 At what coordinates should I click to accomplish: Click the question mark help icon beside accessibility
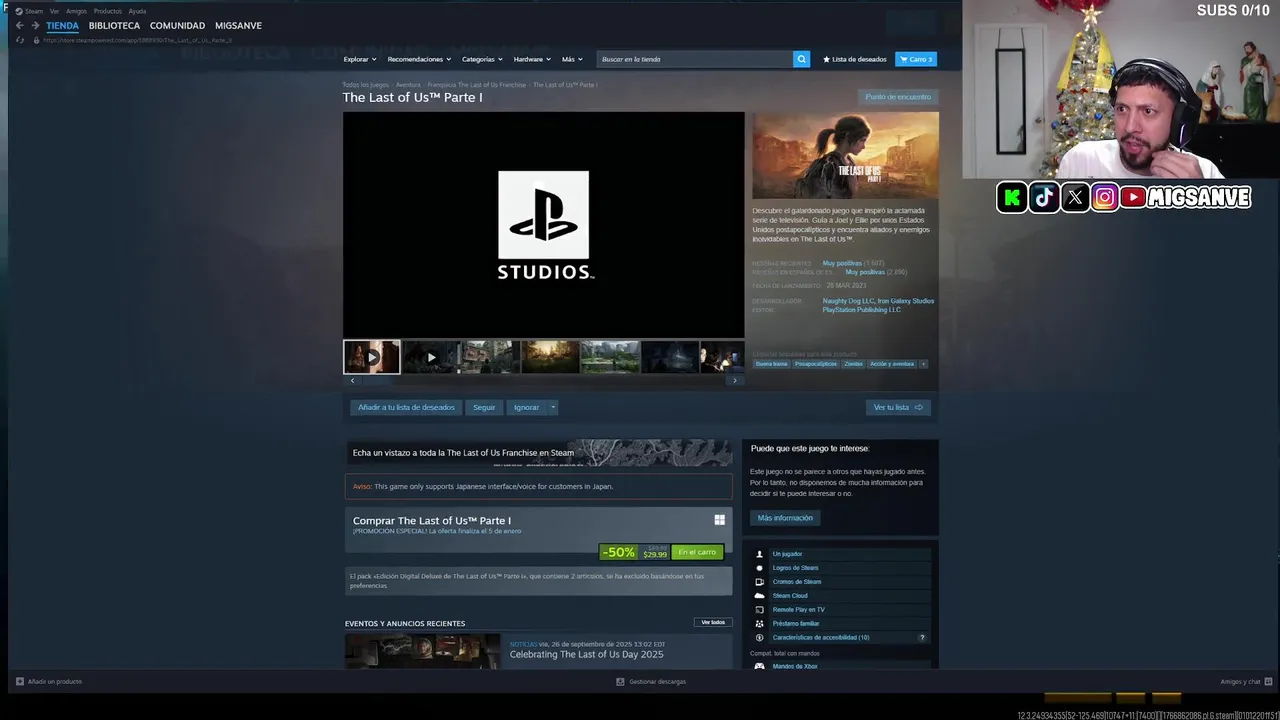(922, 637)
